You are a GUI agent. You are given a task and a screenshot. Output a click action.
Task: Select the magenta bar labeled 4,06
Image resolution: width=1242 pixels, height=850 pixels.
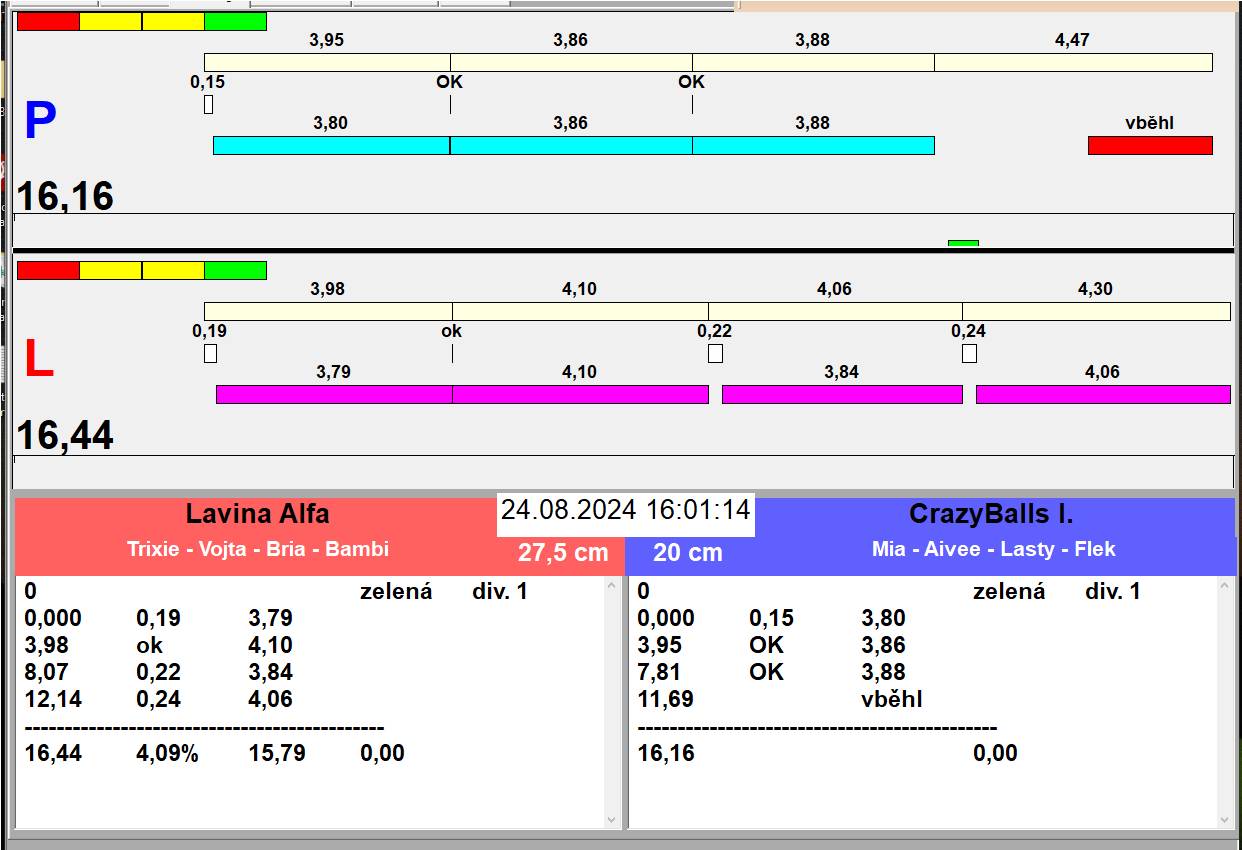(x=1103, y=394)
